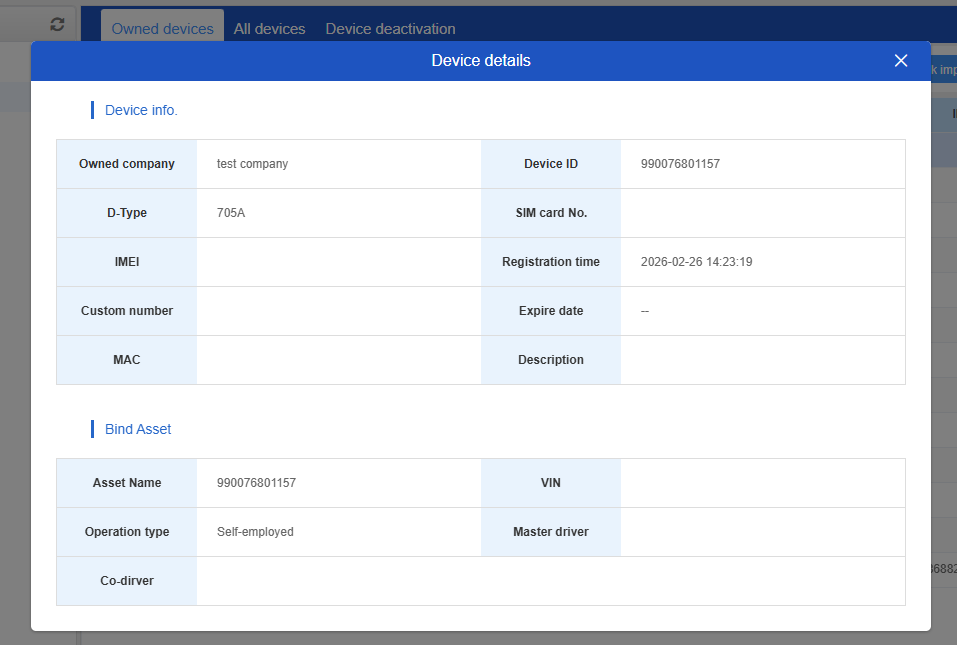The height and width of the screenshot is (645, 957).
Task: Close the Device details dialog
Action: [x=900, y=61]
